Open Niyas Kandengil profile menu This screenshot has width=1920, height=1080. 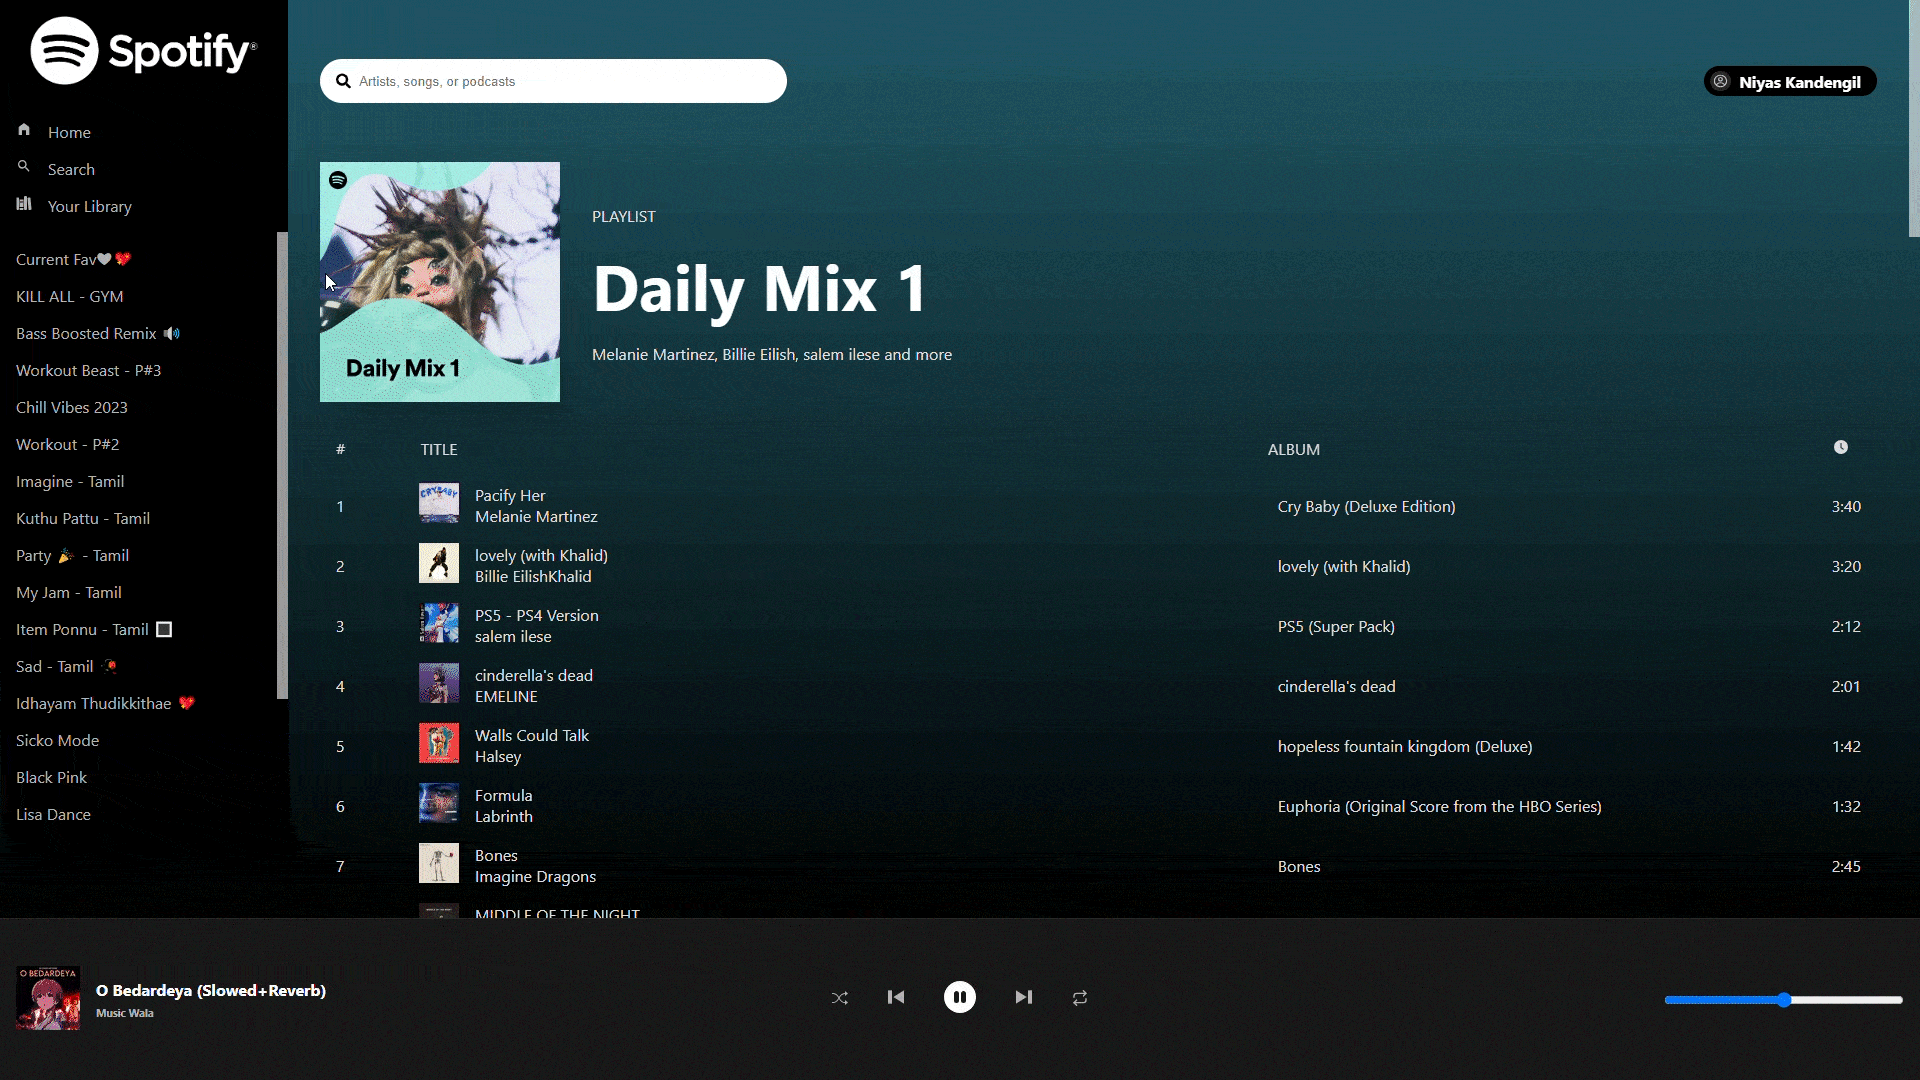(x=1789, y=82)
